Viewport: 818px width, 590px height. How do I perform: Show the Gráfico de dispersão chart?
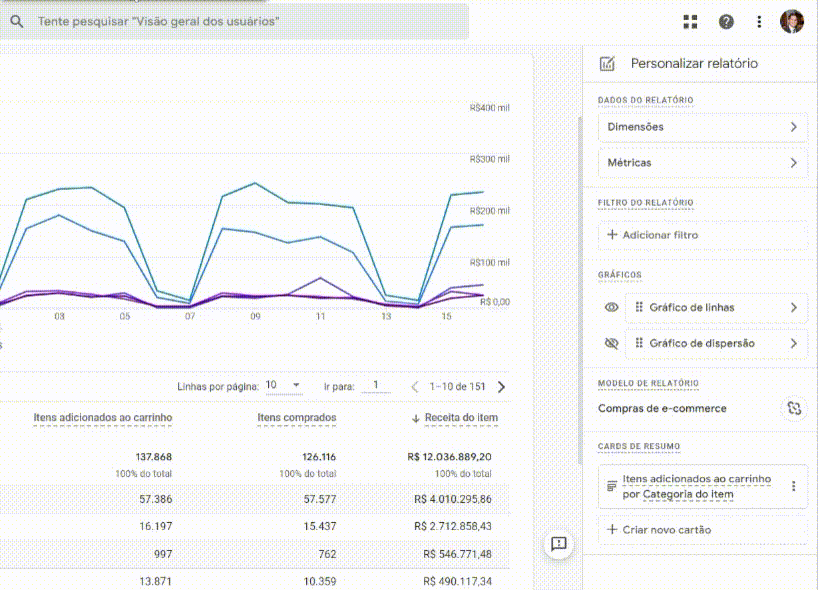coord(612,343)
